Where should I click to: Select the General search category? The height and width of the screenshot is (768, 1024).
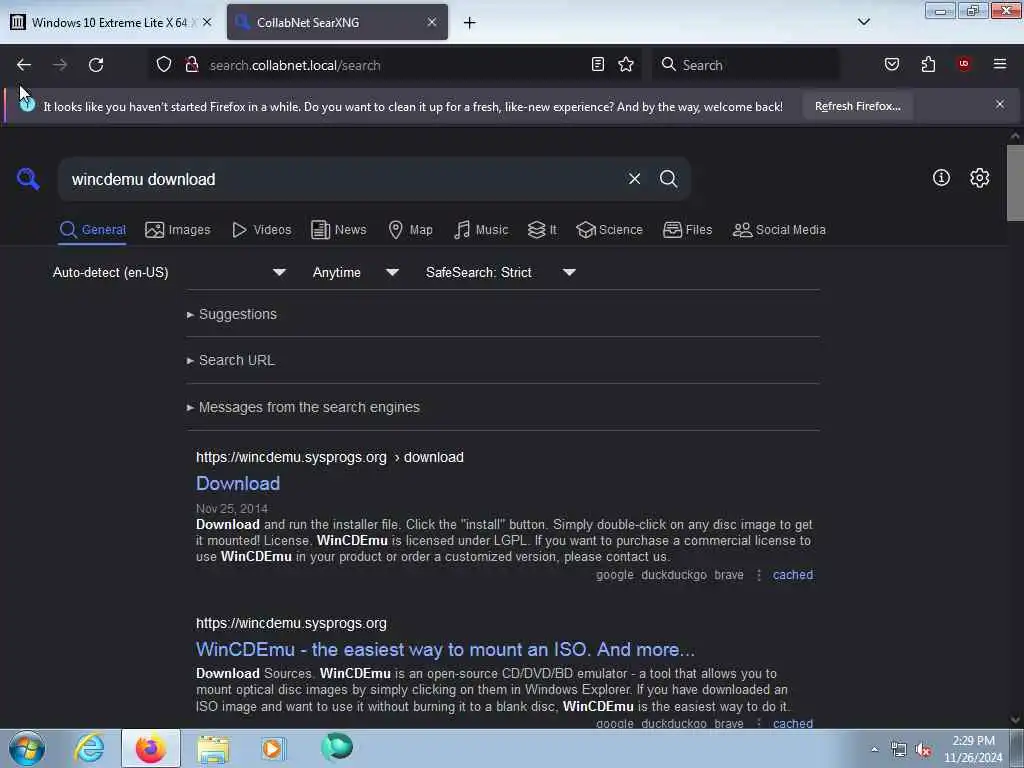tap(92, 230)
